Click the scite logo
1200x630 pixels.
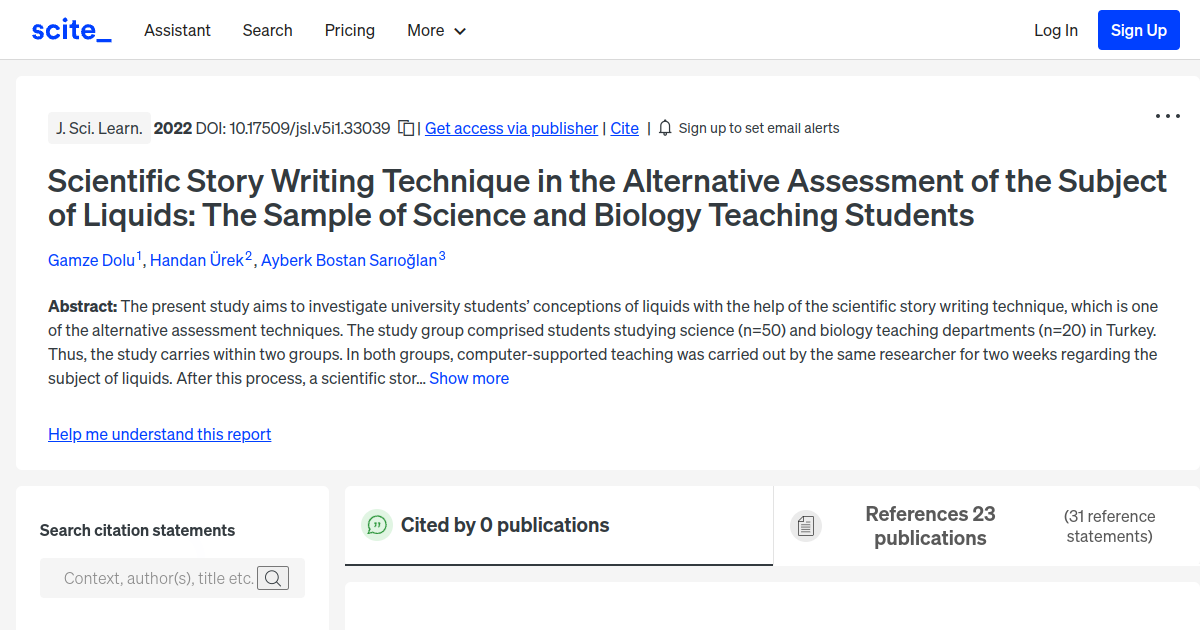click(70, 29)
